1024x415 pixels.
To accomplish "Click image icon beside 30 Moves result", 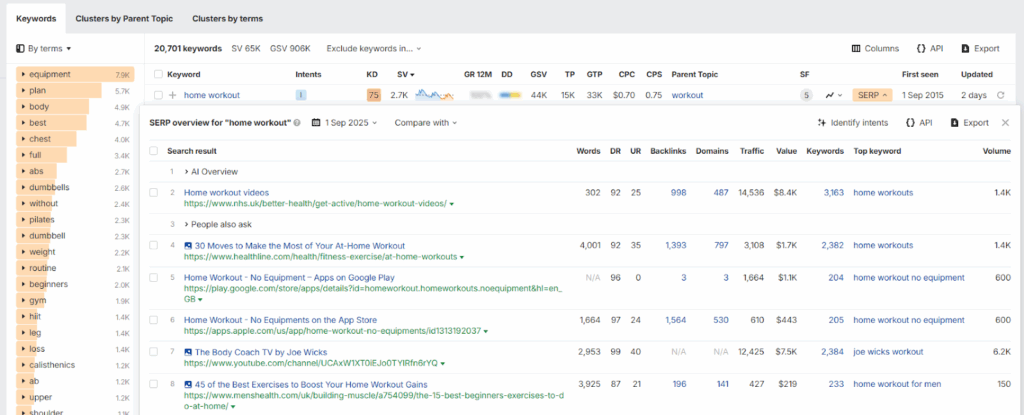I will click(188, 246).
